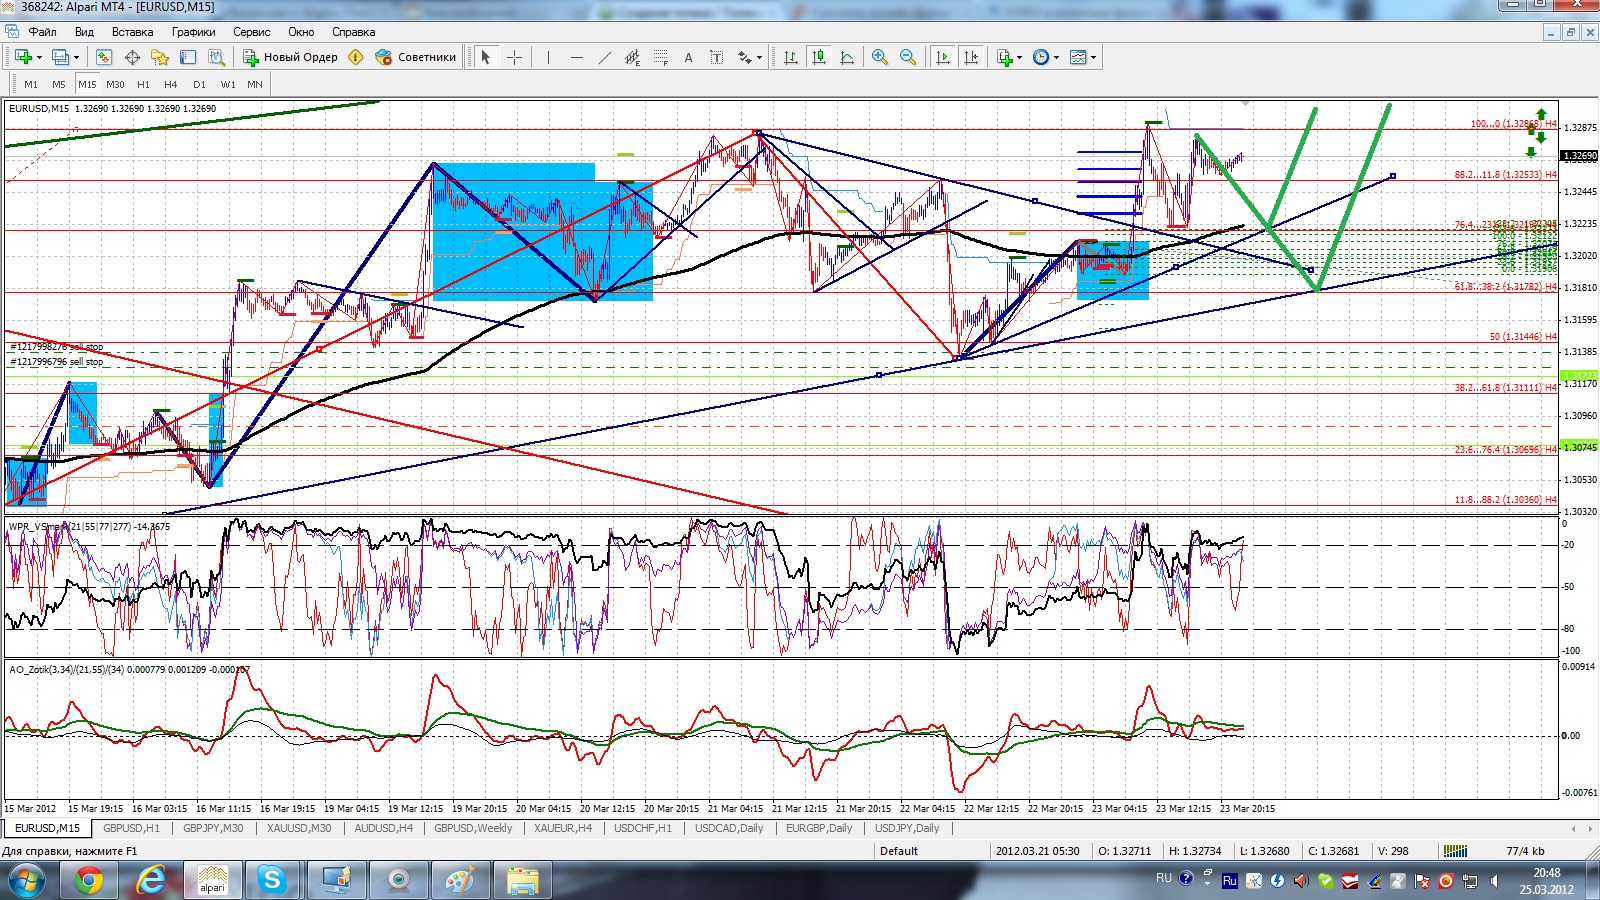Open the chart templates dropdown arrow
Screen dimensions: 1600x900
[1093, 58]
